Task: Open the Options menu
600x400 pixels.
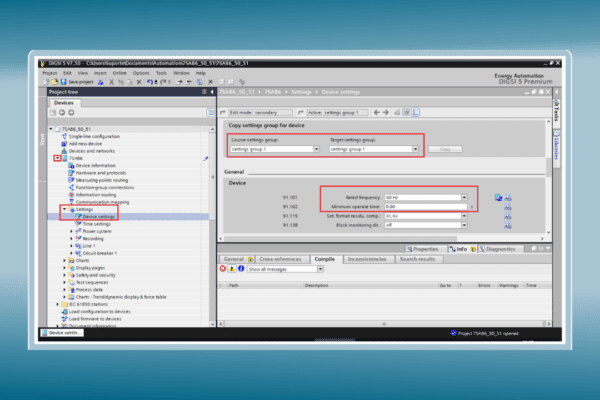Action: tap(141, 72)
